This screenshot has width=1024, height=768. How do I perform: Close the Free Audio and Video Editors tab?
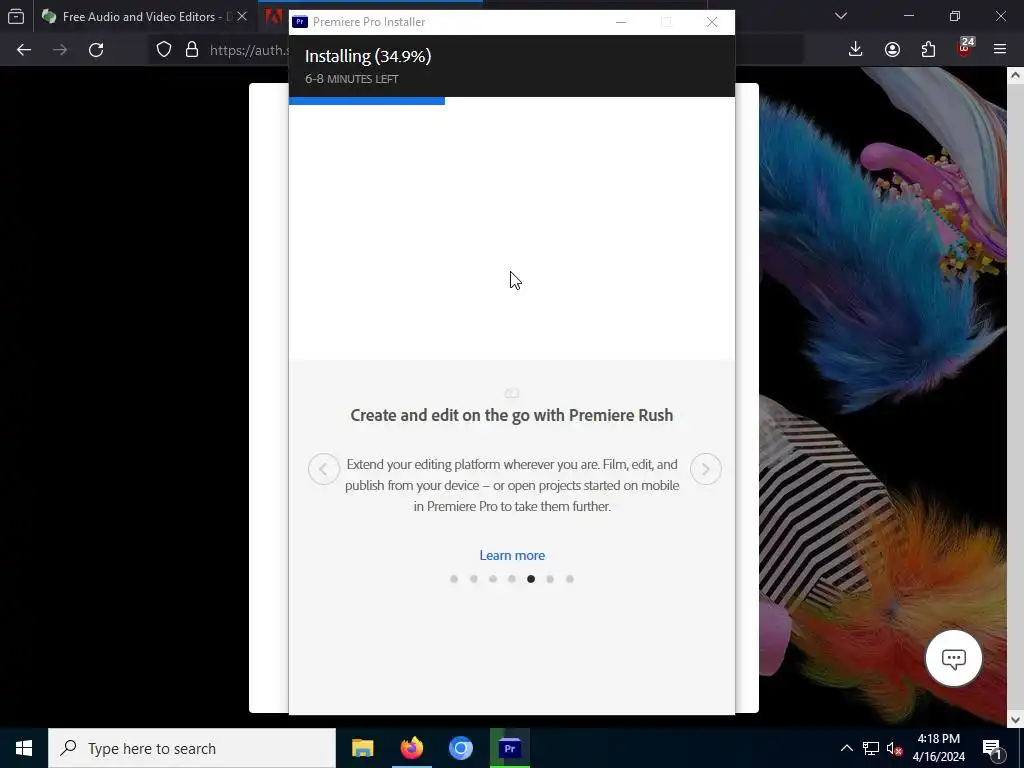click(x=242, y=16)
